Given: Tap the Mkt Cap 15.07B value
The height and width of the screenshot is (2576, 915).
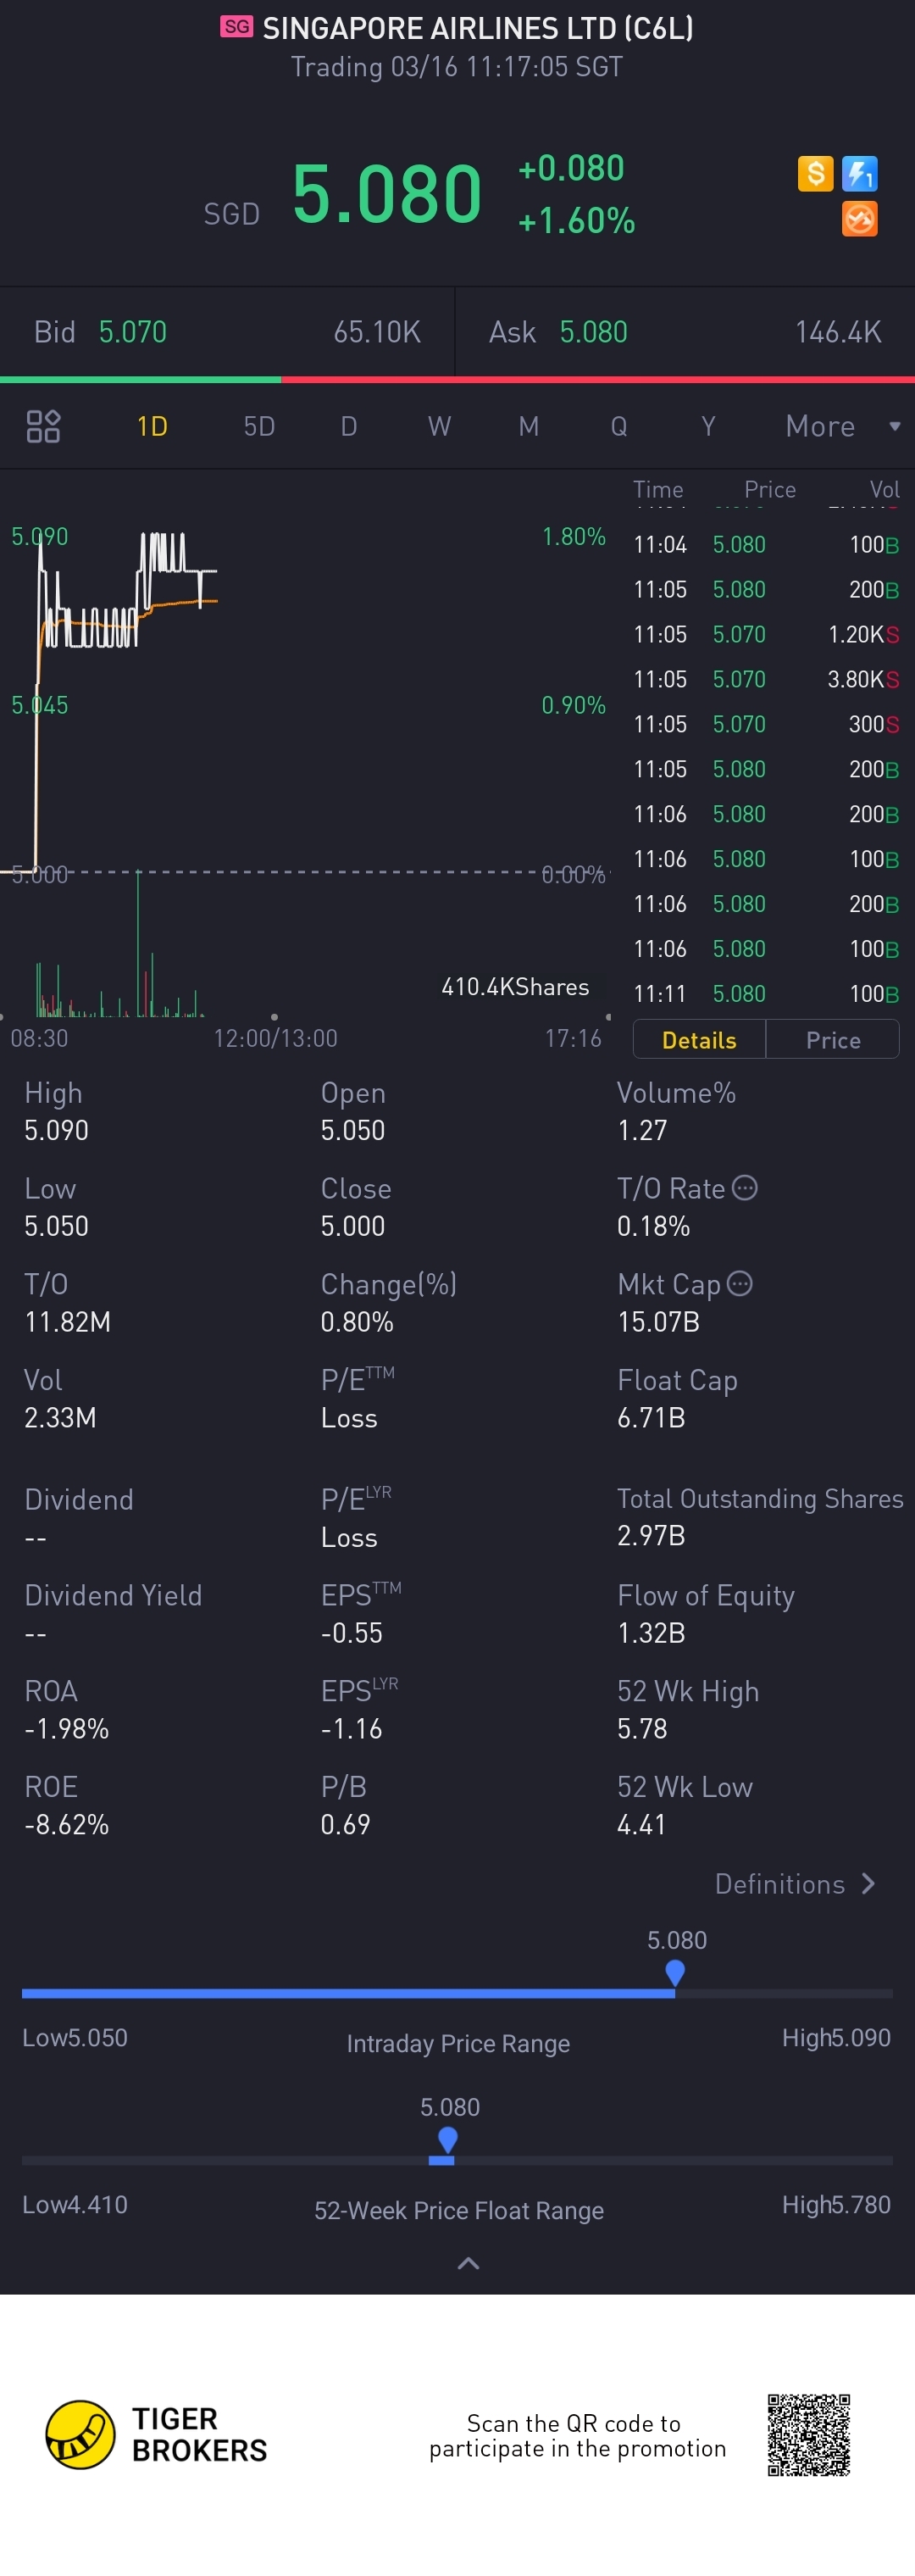Looking at the screenshot, I should click(658, 1322).
